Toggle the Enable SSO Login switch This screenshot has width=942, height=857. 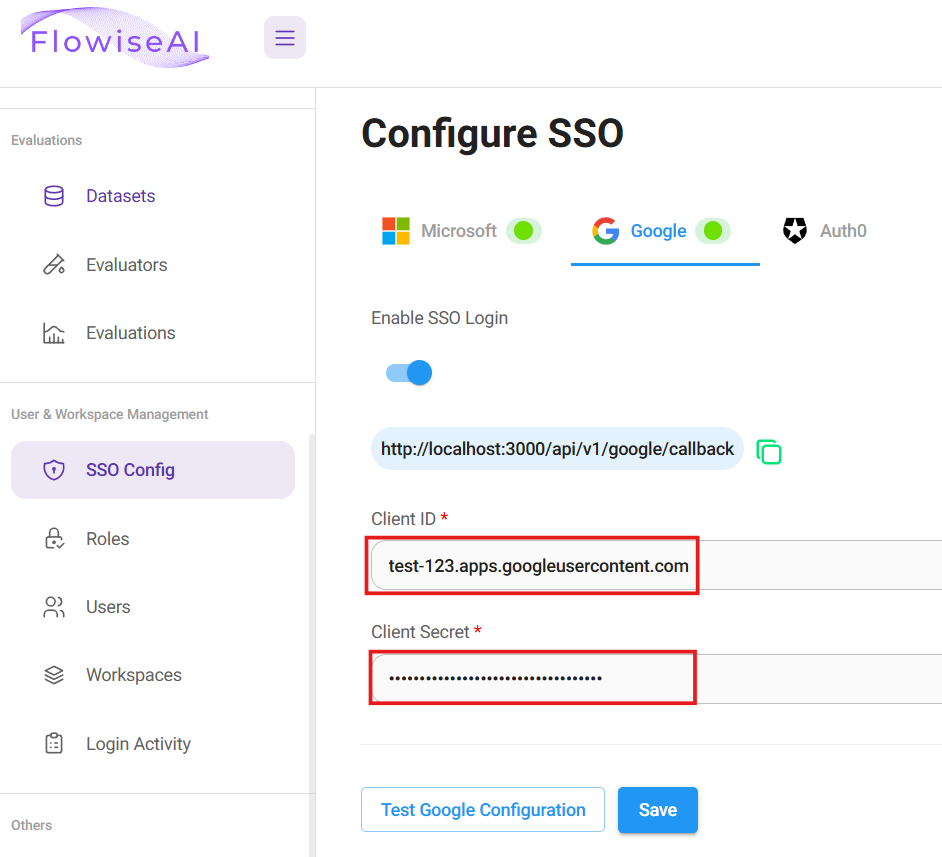(409, 373)
